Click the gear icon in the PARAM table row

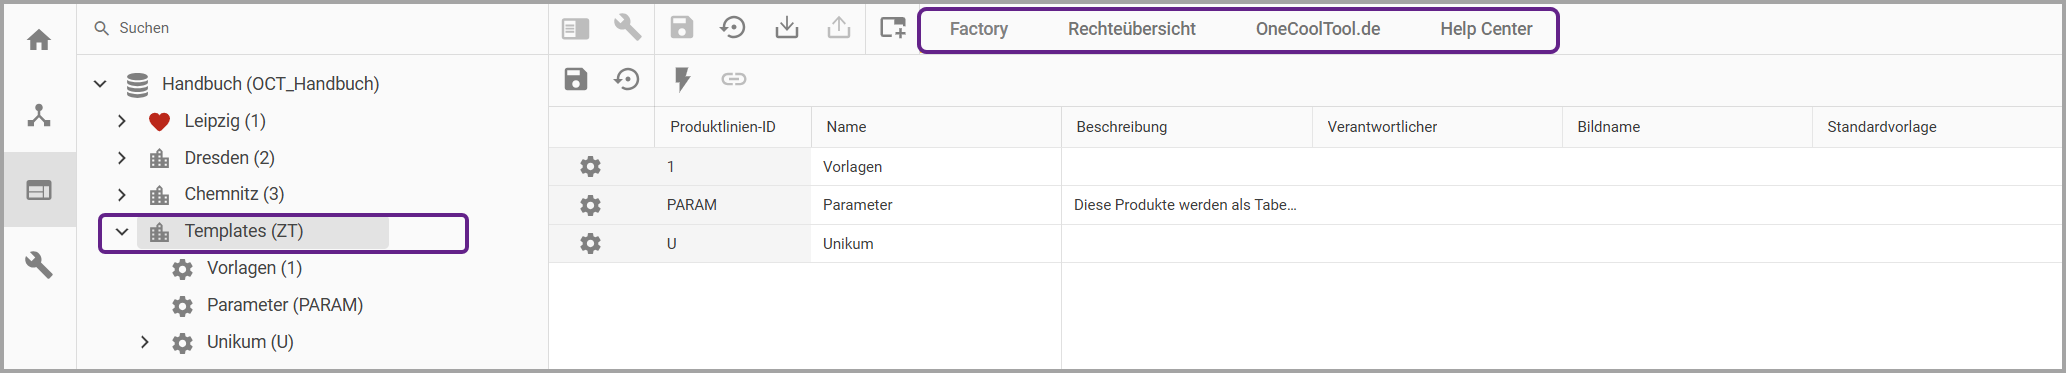click(591, 205)
